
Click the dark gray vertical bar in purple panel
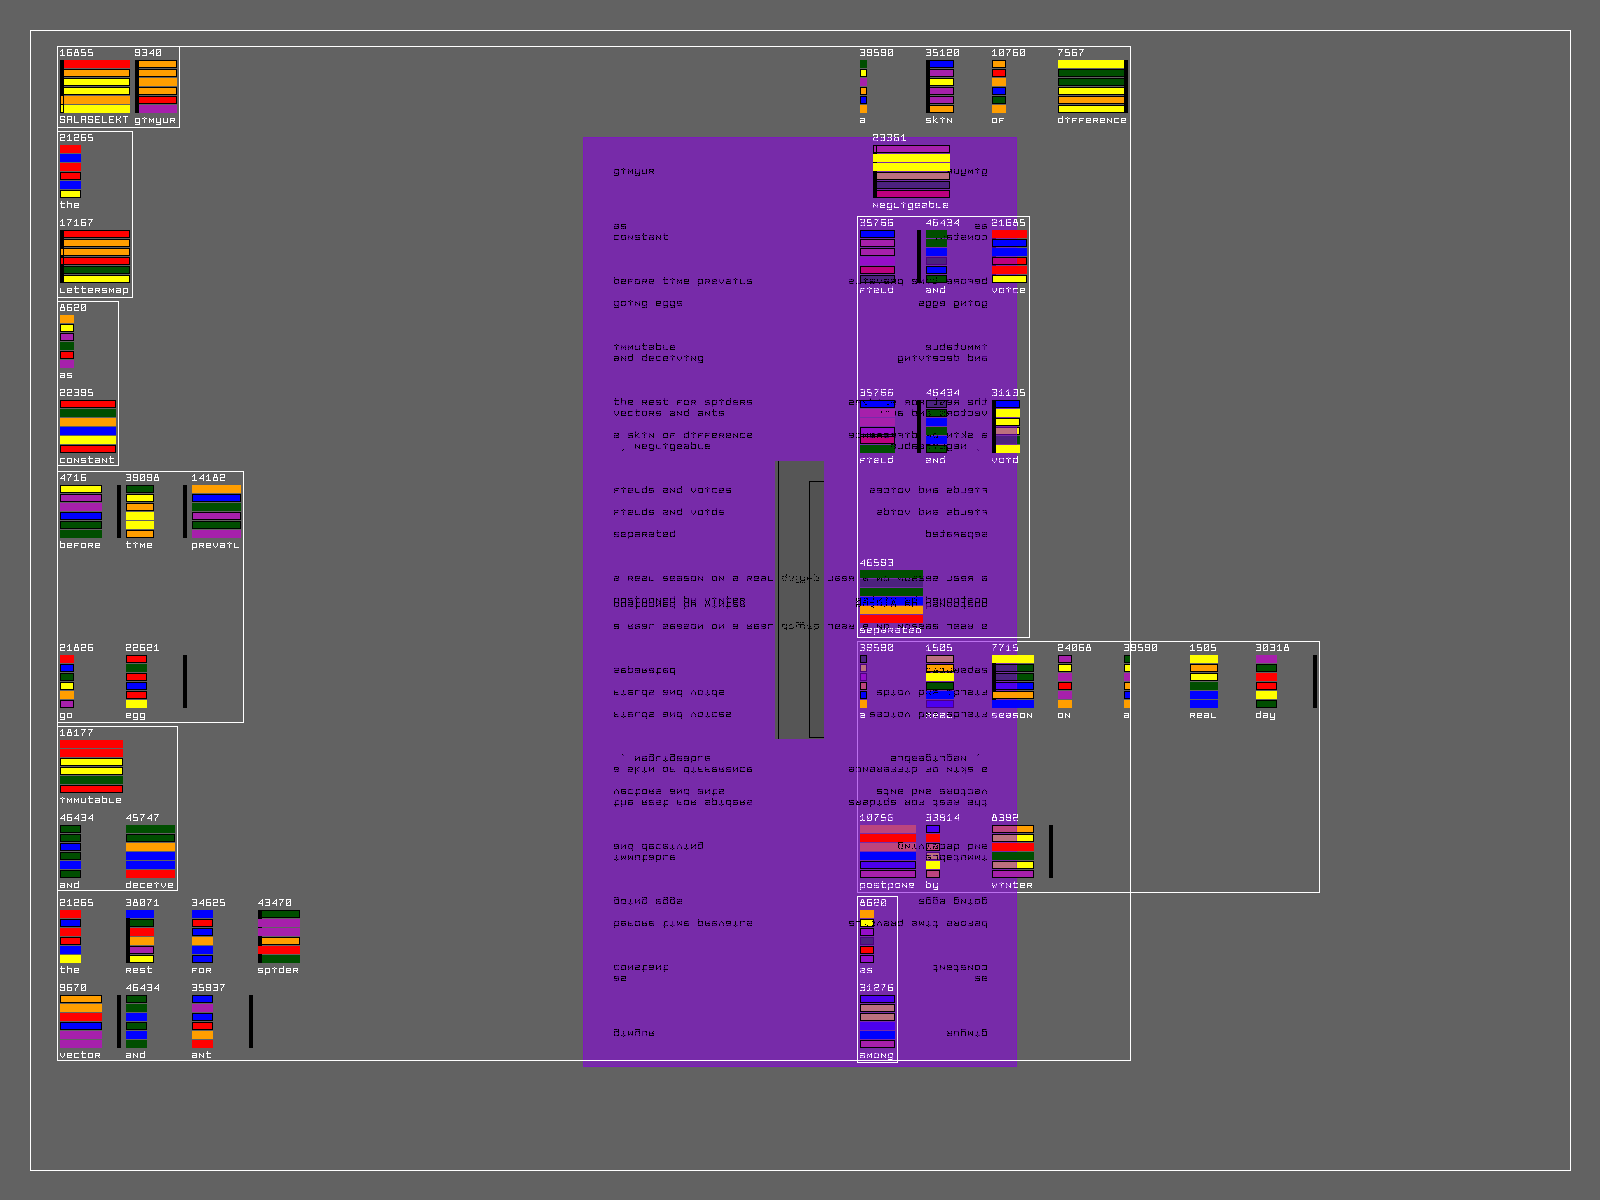794,600
